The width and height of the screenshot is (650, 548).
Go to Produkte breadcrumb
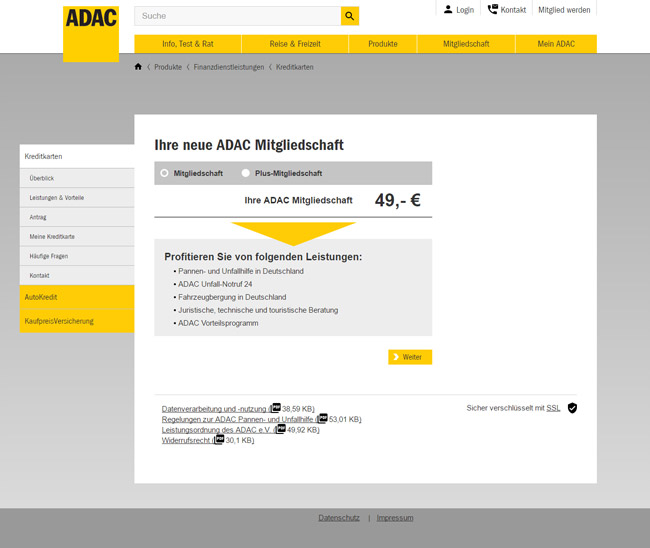pos(168,67)
